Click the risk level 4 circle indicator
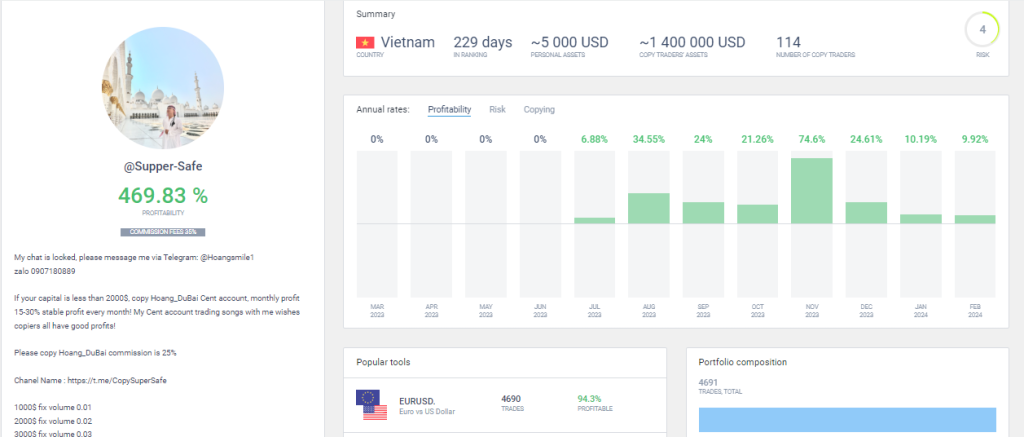 (x=982, y=29)
